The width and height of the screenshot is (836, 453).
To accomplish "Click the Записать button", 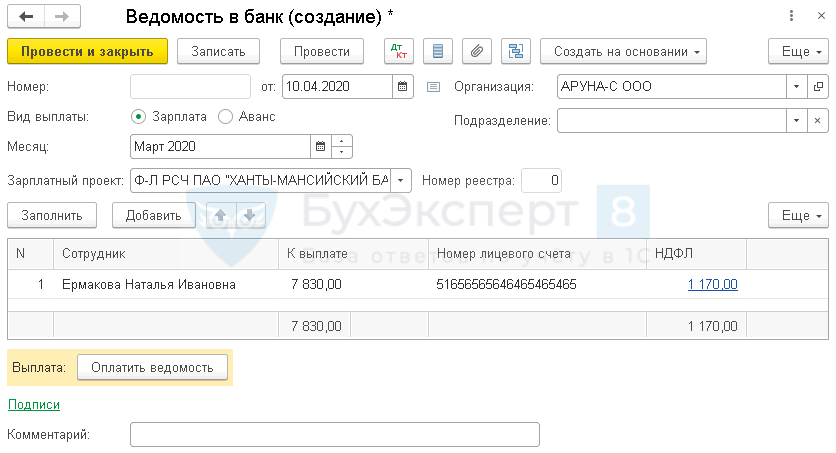I will pyautogui.click(x=218, y=51).
